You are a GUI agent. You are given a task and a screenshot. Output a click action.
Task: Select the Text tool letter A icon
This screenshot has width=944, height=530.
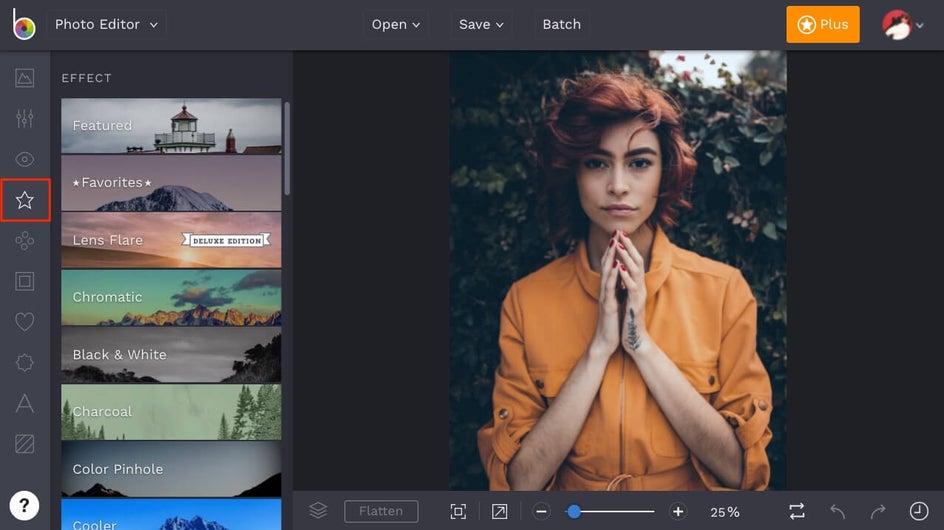click(x=25, y=403)
